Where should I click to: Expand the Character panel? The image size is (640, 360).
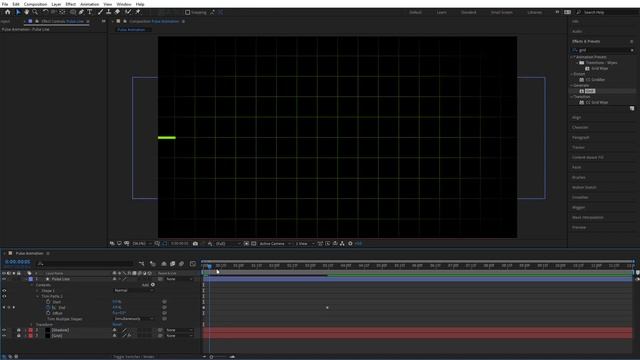point(580,127)
